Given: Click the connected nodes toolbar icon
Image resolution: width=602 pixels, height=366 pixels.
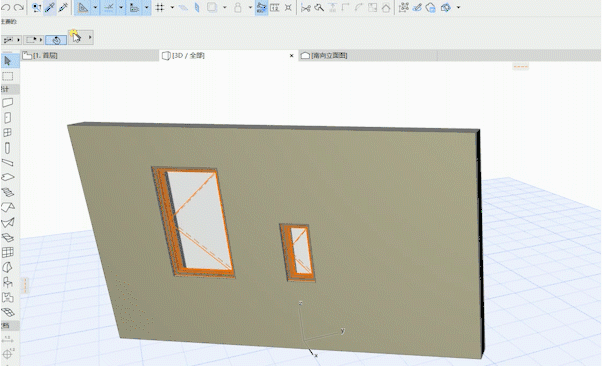Looking at the screenshot, I should coord(404,7).
